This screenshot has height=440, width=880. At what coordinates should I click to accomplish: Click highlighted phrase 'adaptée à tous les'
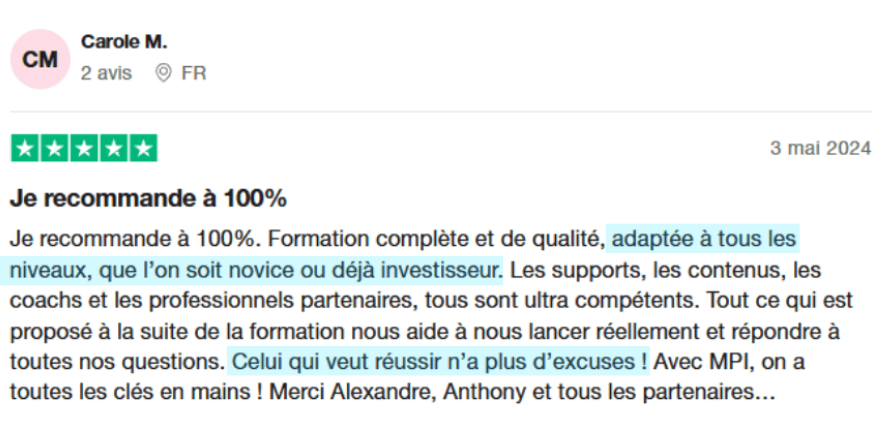click(703, 240)
